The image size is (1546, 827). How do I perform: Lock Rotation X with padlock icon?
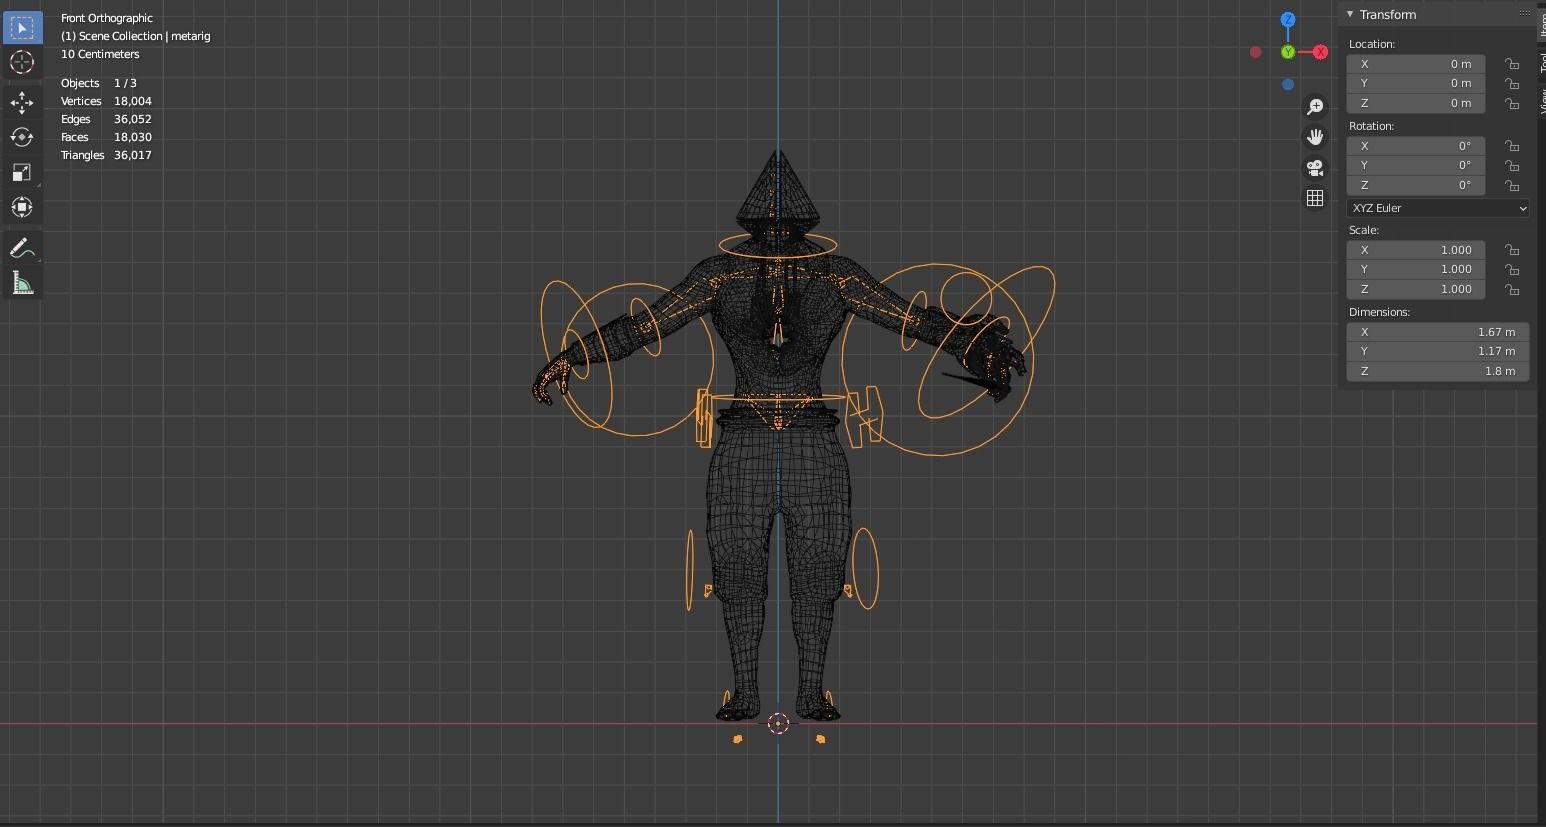(1512, 146)
